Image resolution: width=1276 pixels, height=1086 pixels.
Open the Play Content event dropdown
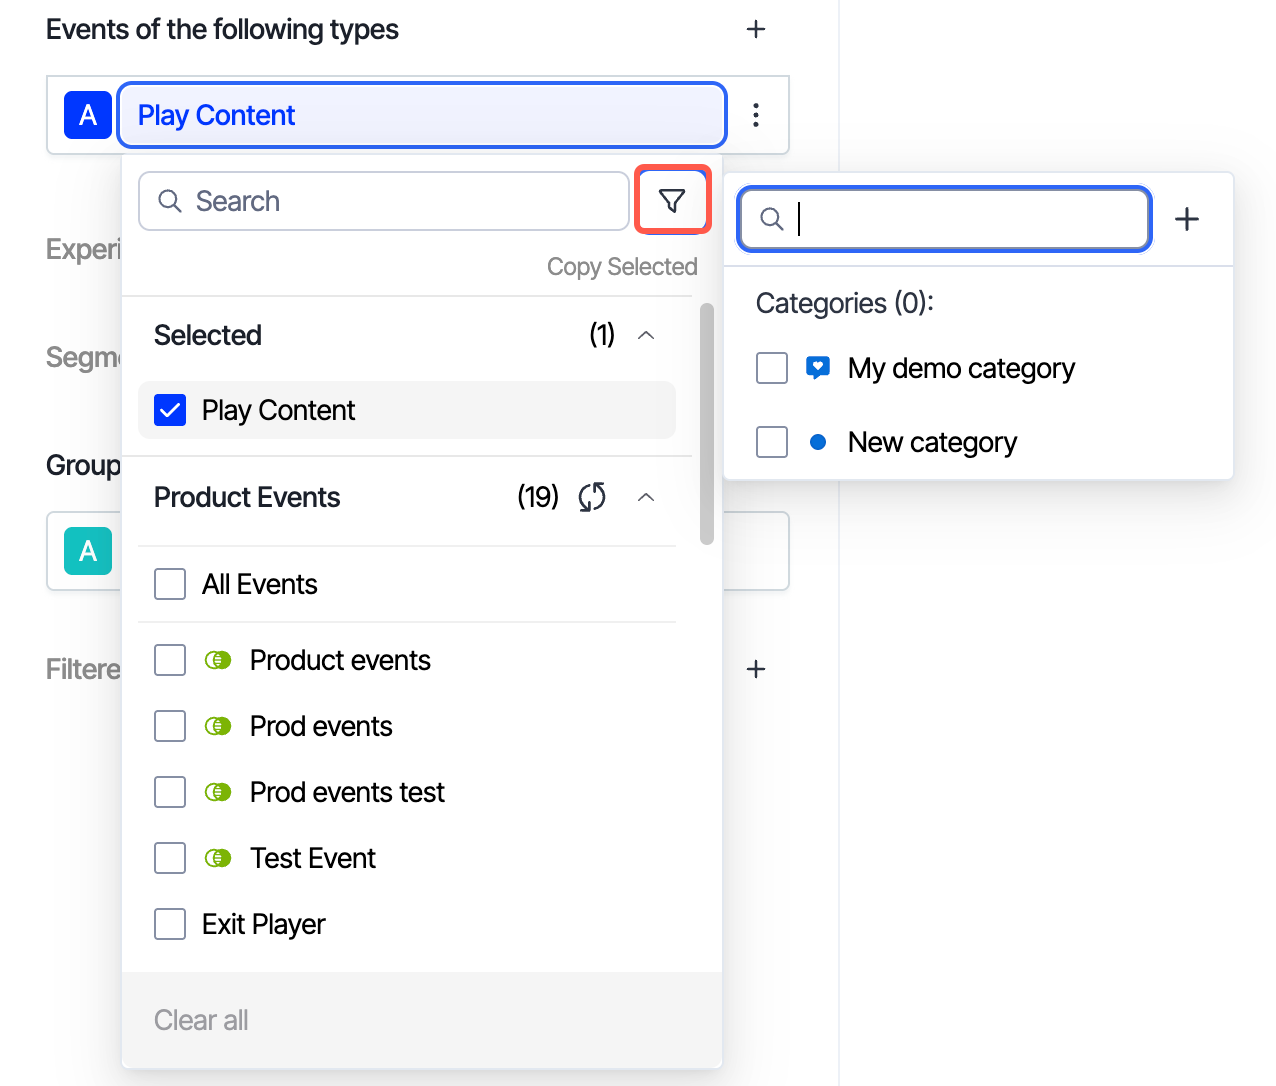point(422,115)
